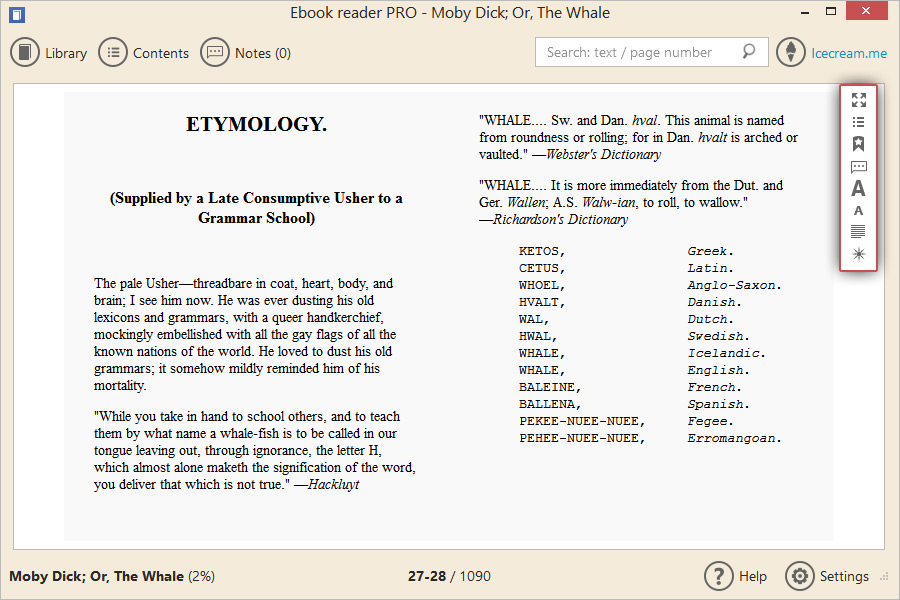The height and width of the screenshot is (600, 900).
Task: Click the Grammar School) subtitle line
Action: coord(256,218)
